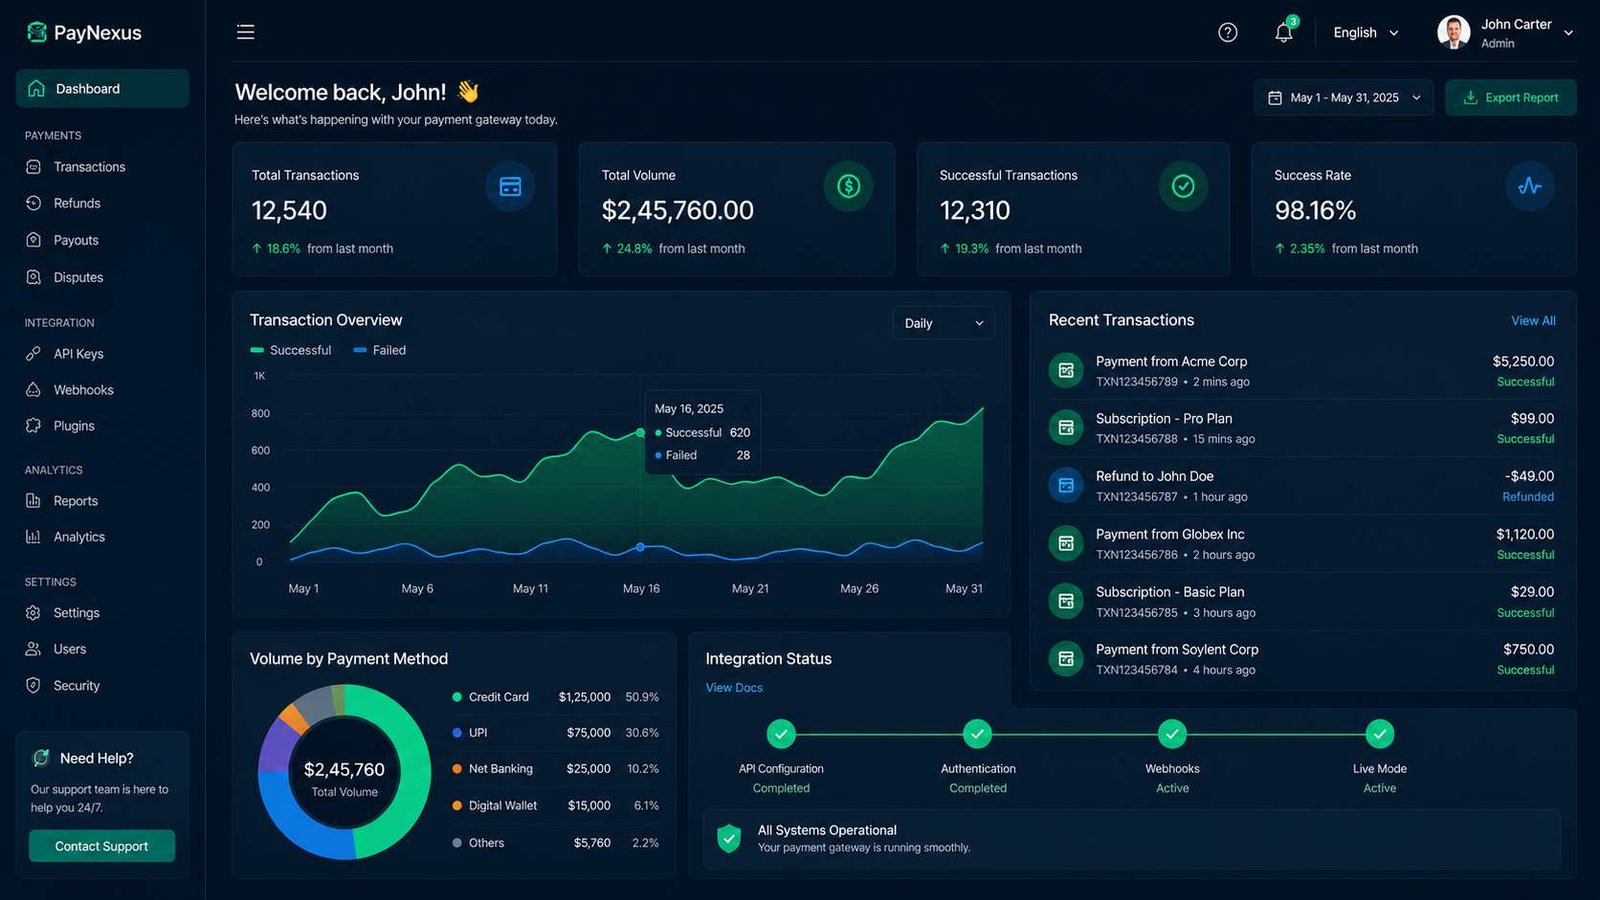This screenshot has height=900, width=1600.
Task: Open the May 1 - May 31 date range dropdown
Action: [1344, 98]
